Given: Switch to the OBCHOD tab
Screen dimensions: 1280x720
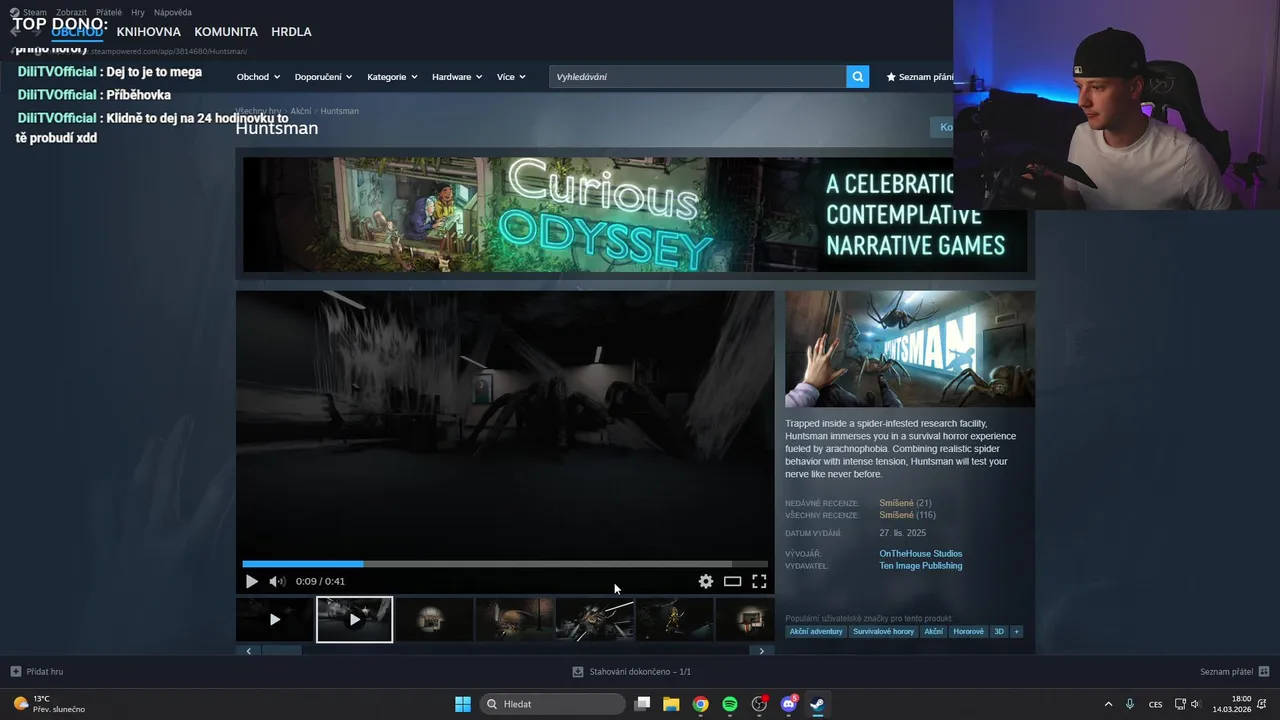Looking at the screenshot, I should (77, 32).
